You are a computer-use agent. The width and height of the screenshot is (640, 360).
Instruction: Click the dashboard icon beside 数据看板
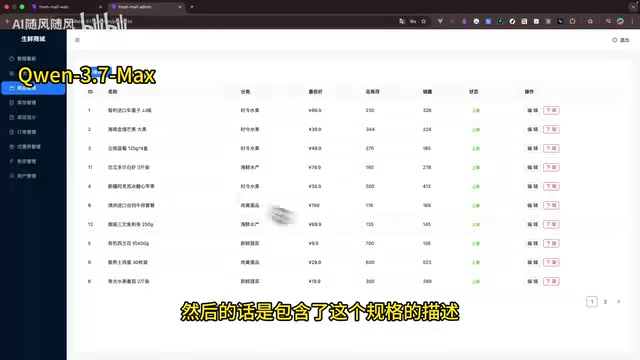tap(11, 59)
